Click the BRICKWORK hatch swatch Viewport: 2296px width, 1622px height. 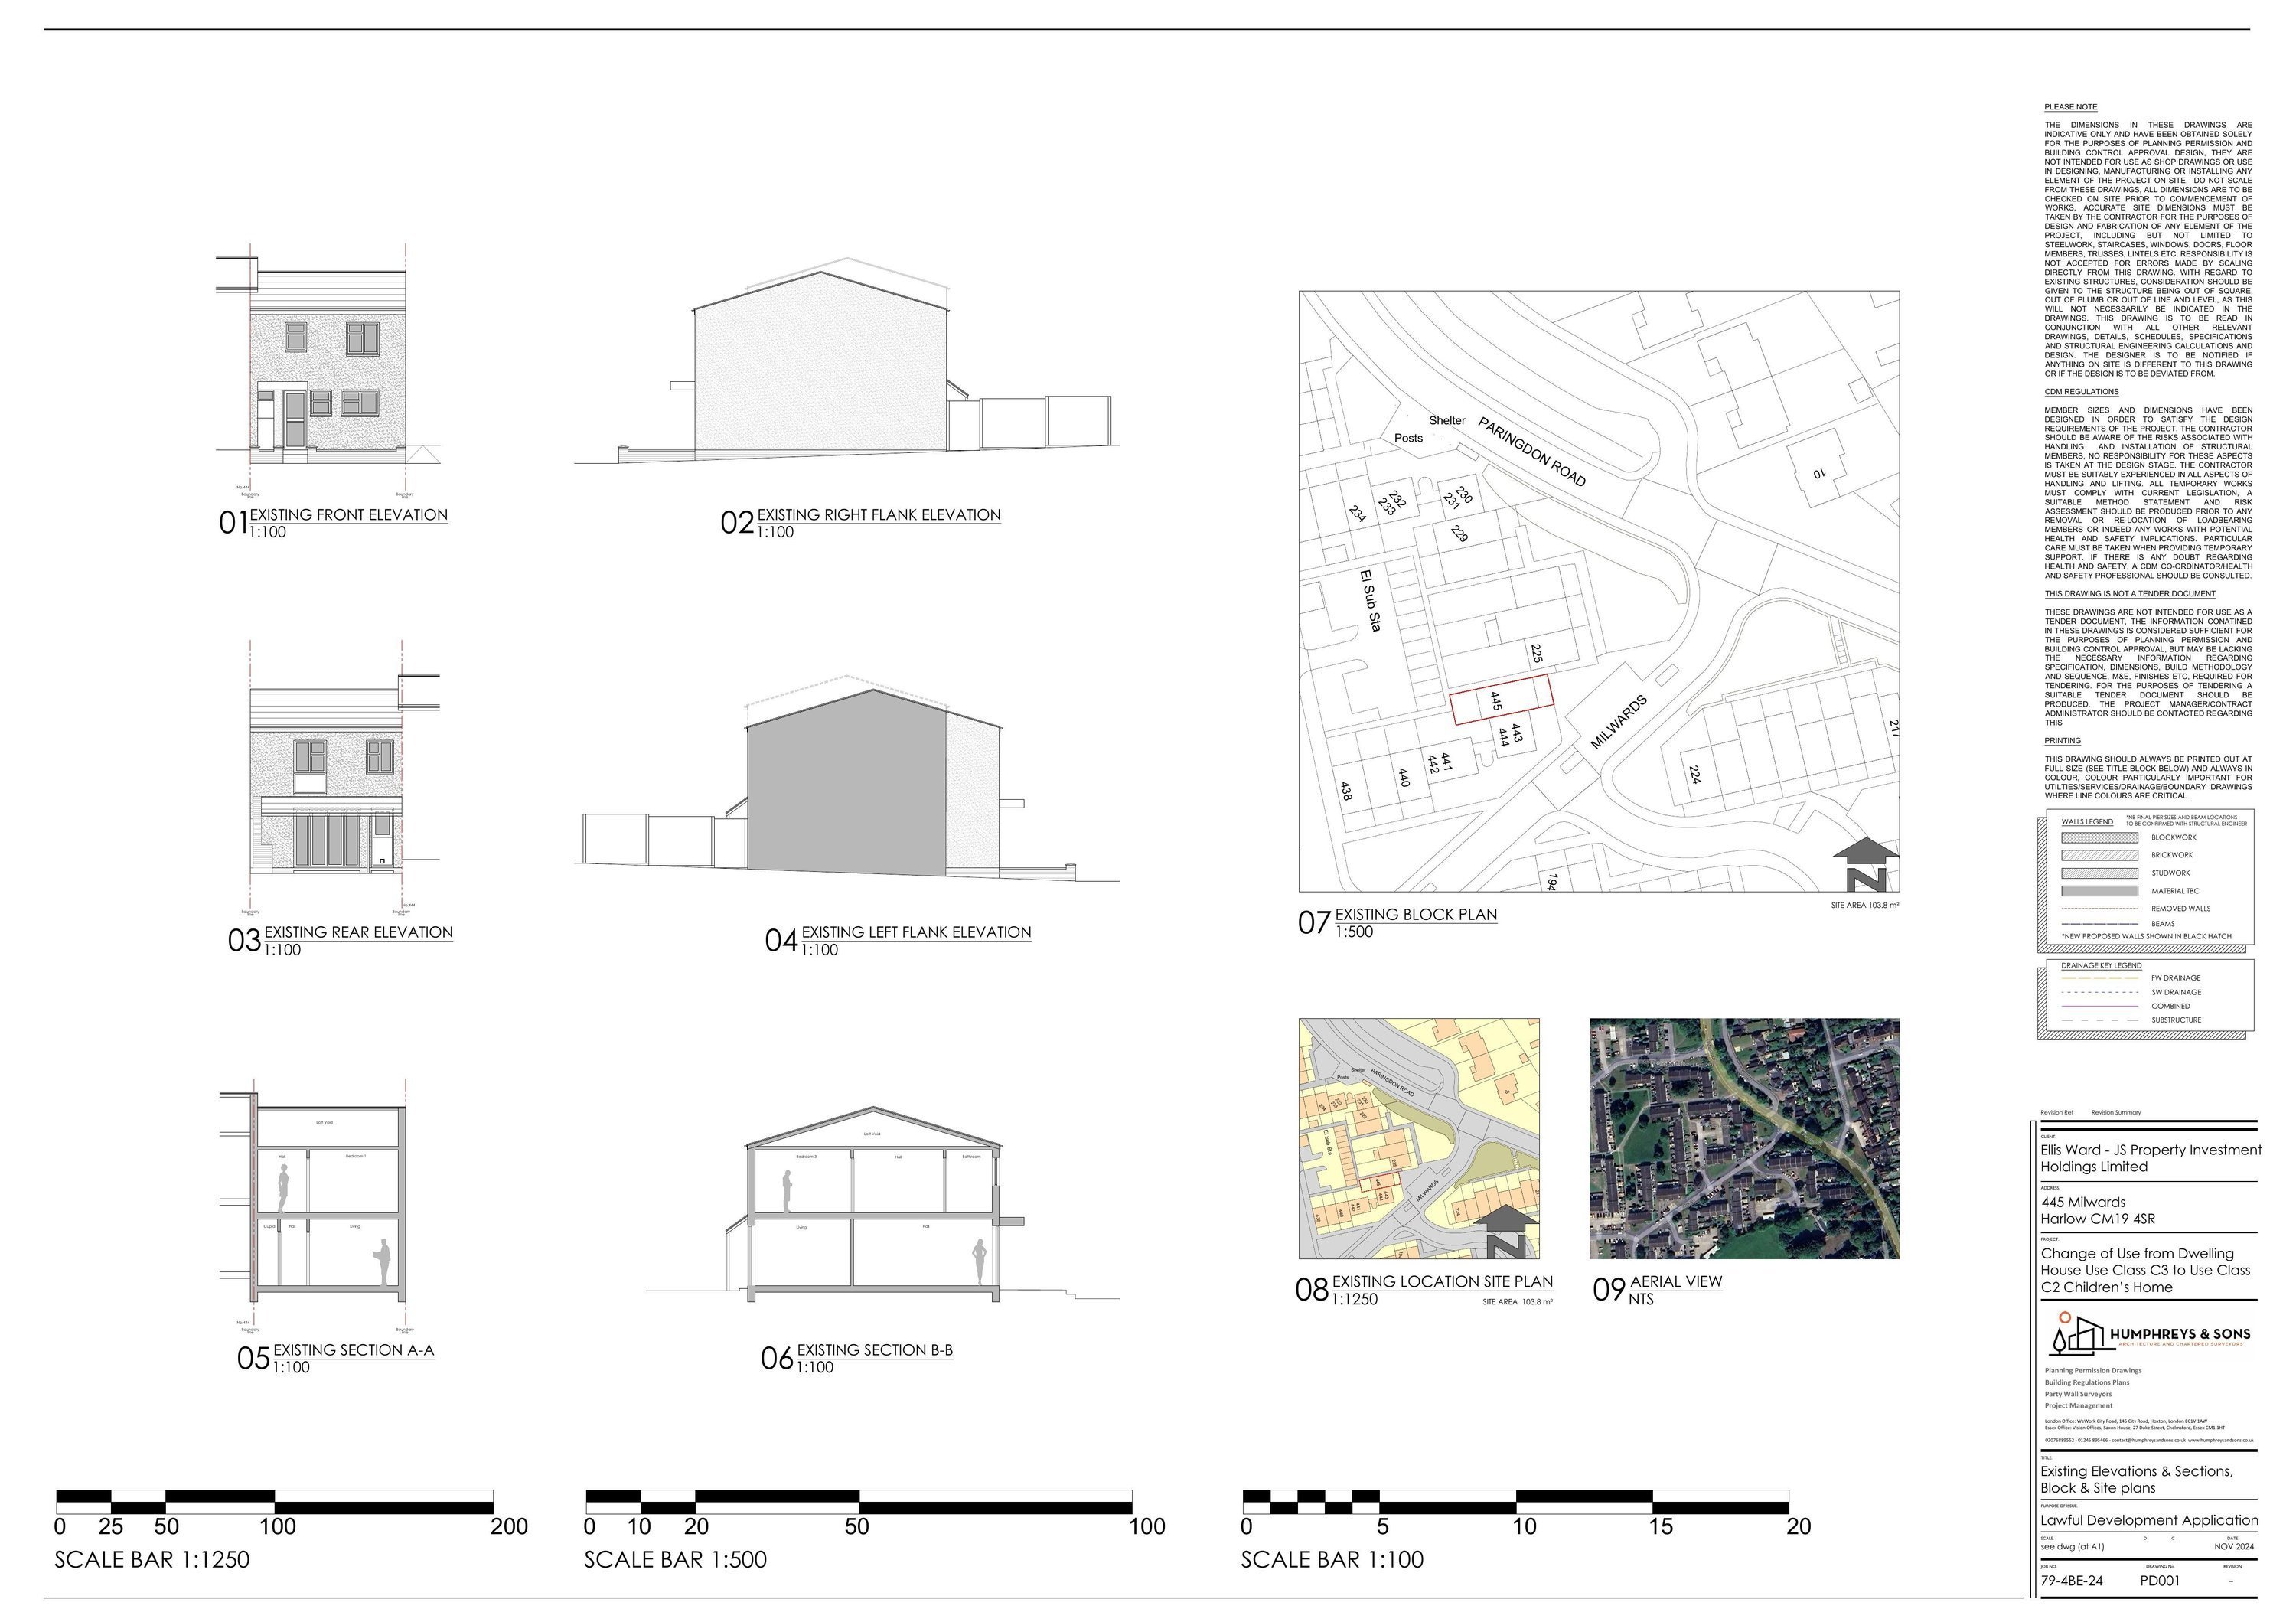pyautogui.click(x=2100, y=856)
